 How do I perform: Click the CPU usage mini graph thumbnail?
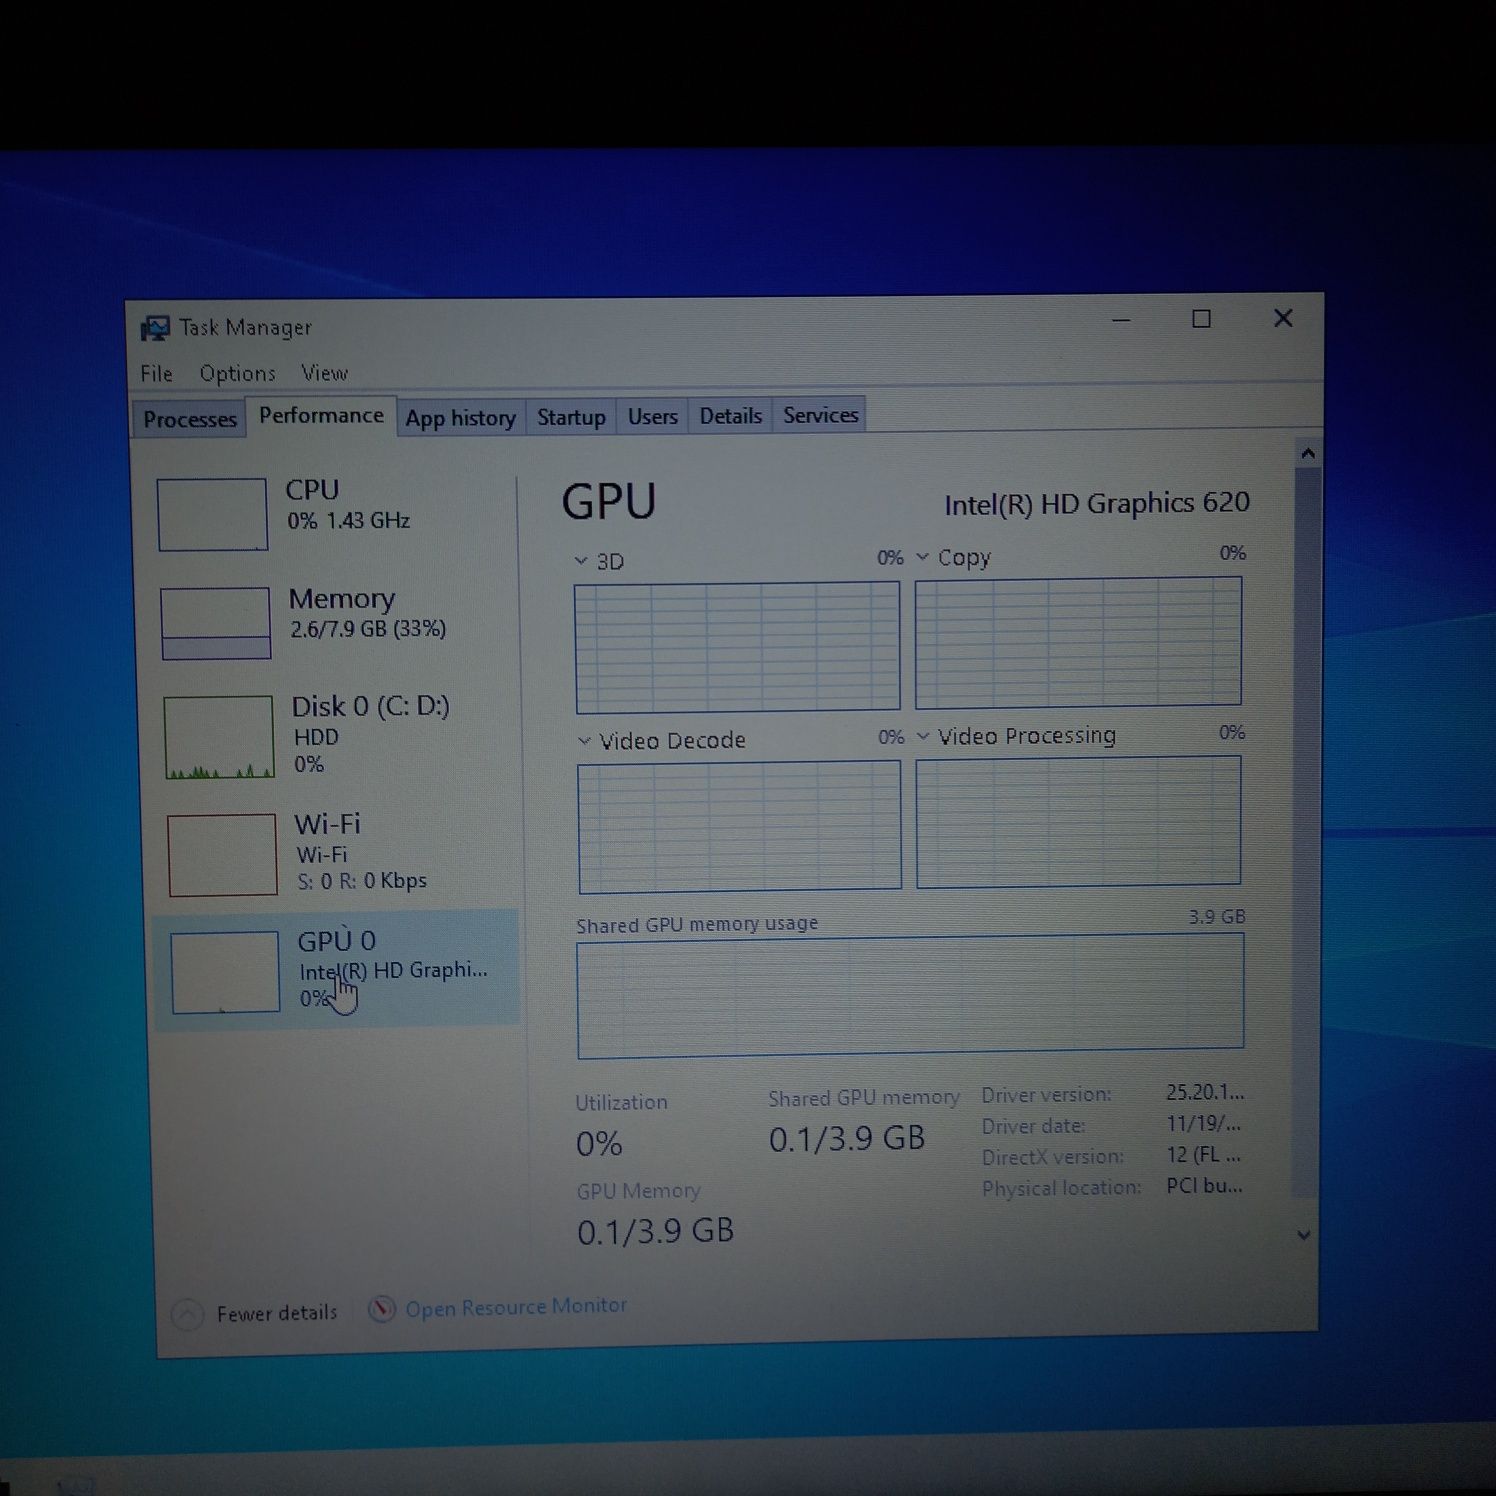coord(212,514)
